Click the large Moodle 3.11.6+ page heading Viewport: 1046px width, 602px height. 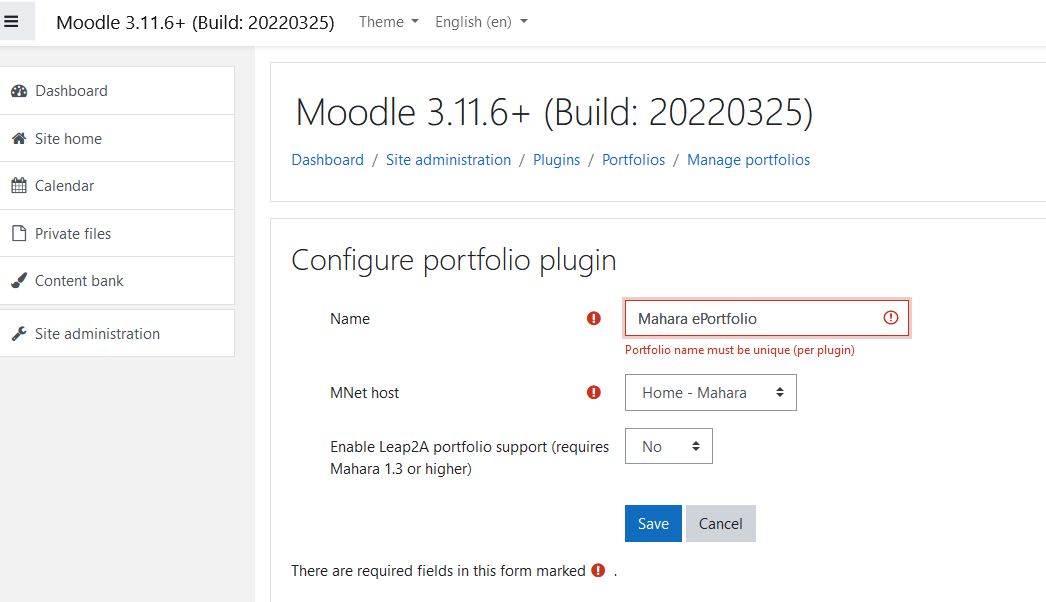point(554,112)
